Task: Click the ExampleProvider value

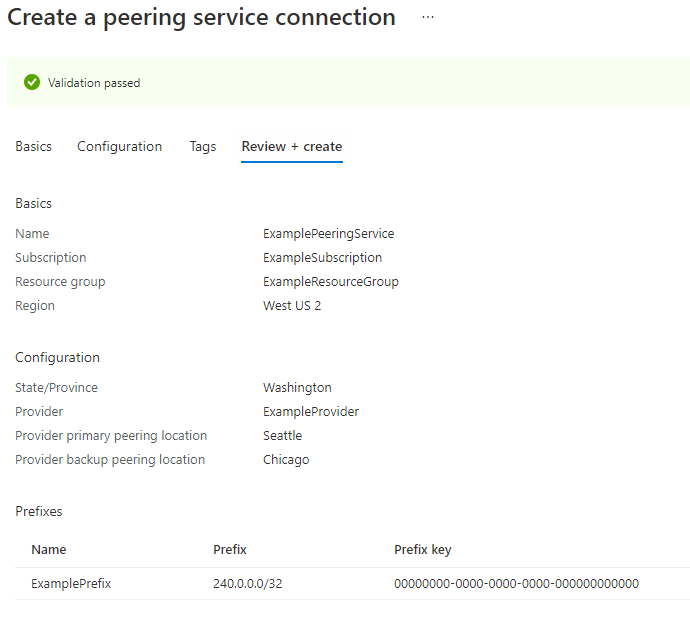Action: (311, 411)
